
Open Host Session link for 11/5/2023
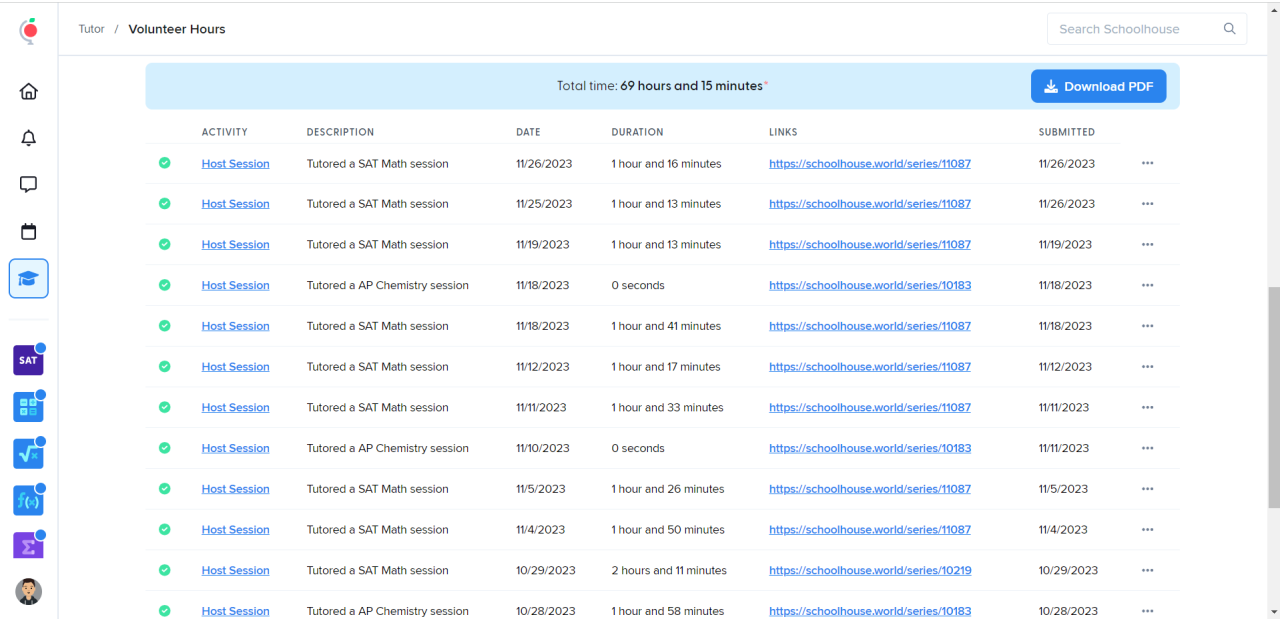coord(235,489)
